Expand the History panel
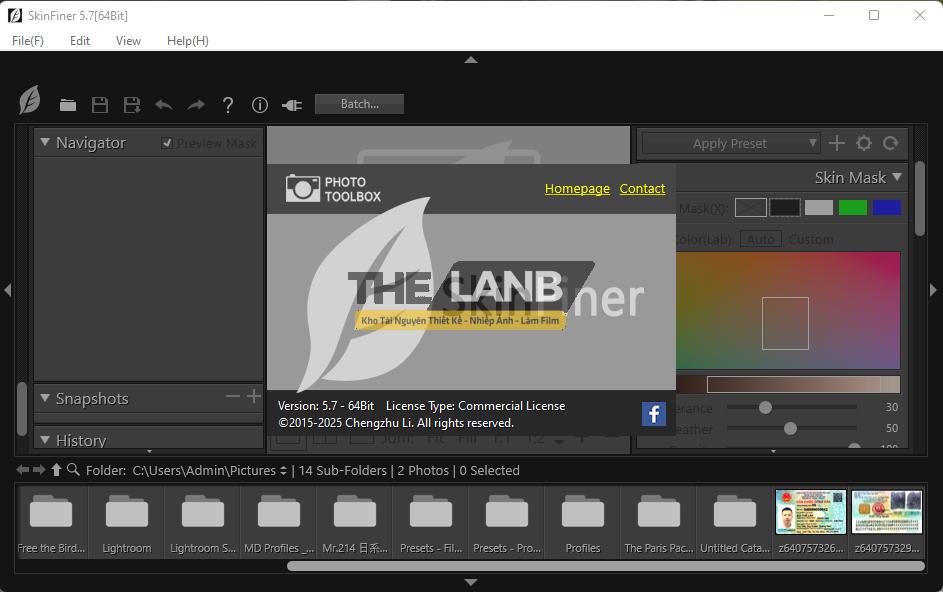 pos(45,440)
